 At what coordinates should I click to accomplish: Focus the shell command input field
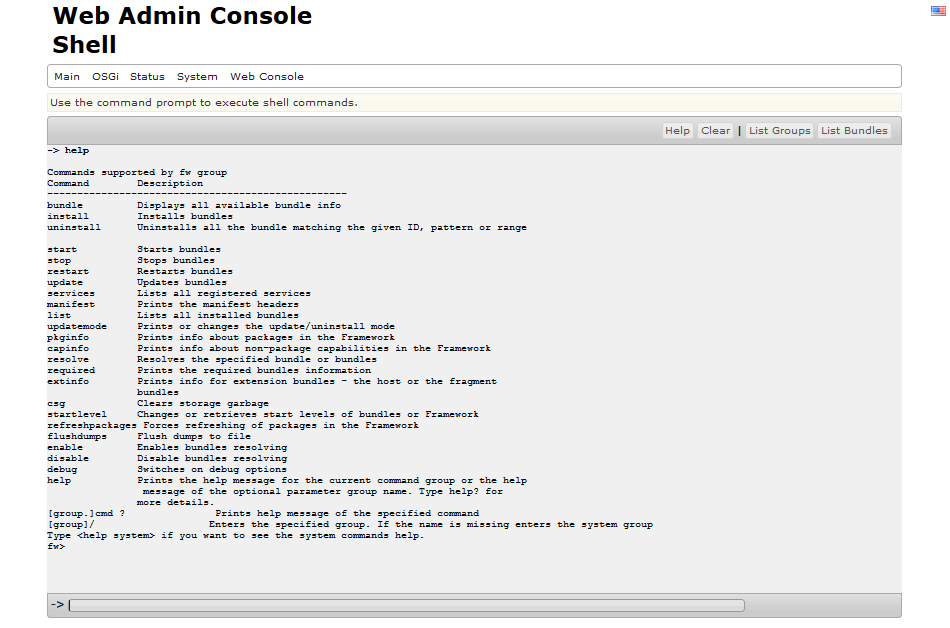[x=406, y=605]
